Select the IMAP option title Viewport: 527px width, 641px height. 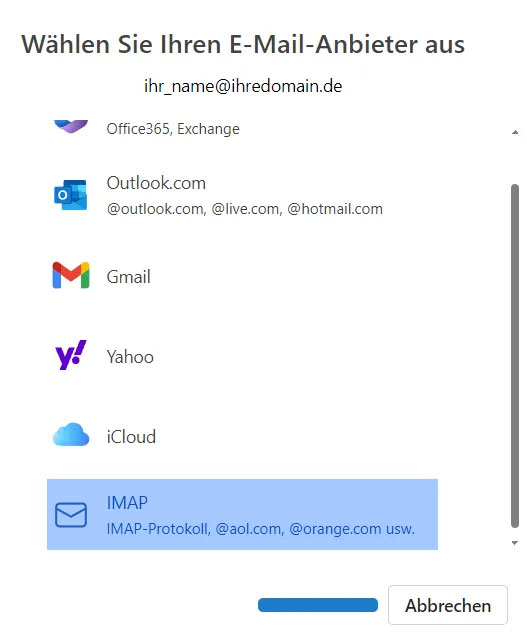(x=127, y=503)
